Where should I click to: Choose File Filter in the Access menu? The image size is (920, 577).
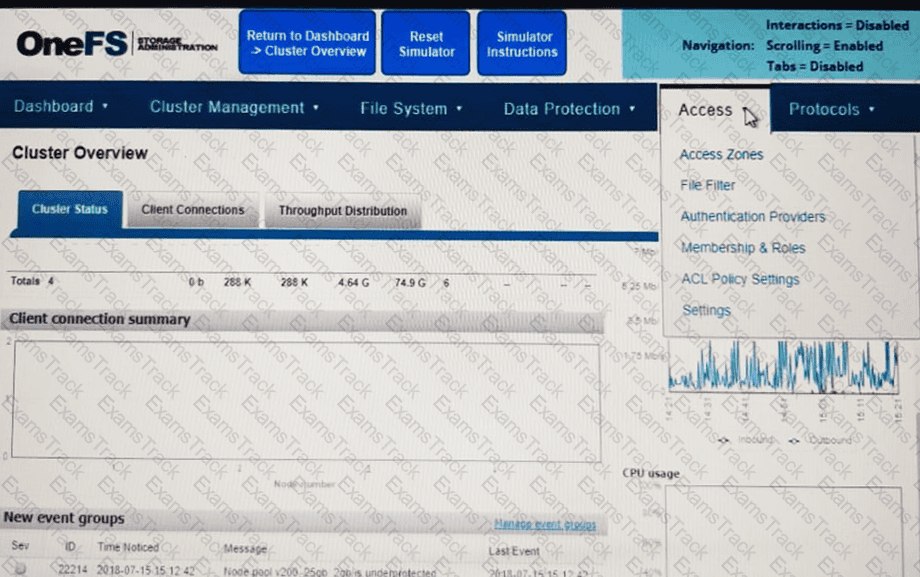pos(707,185)
